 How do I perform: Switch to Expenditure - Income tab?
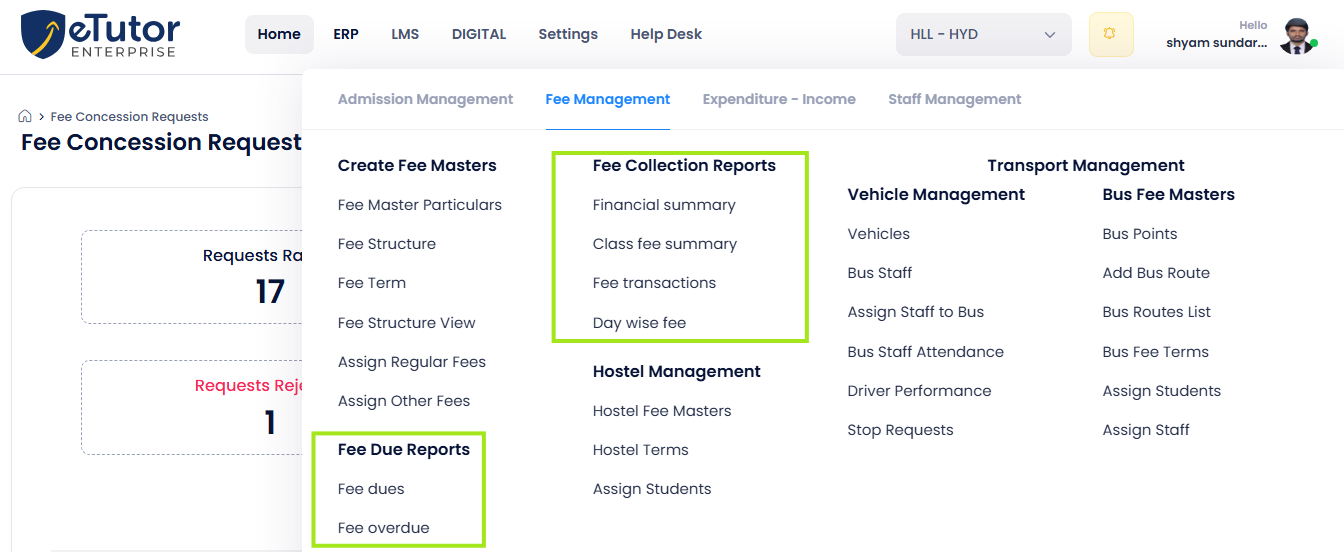pos(779,99)
